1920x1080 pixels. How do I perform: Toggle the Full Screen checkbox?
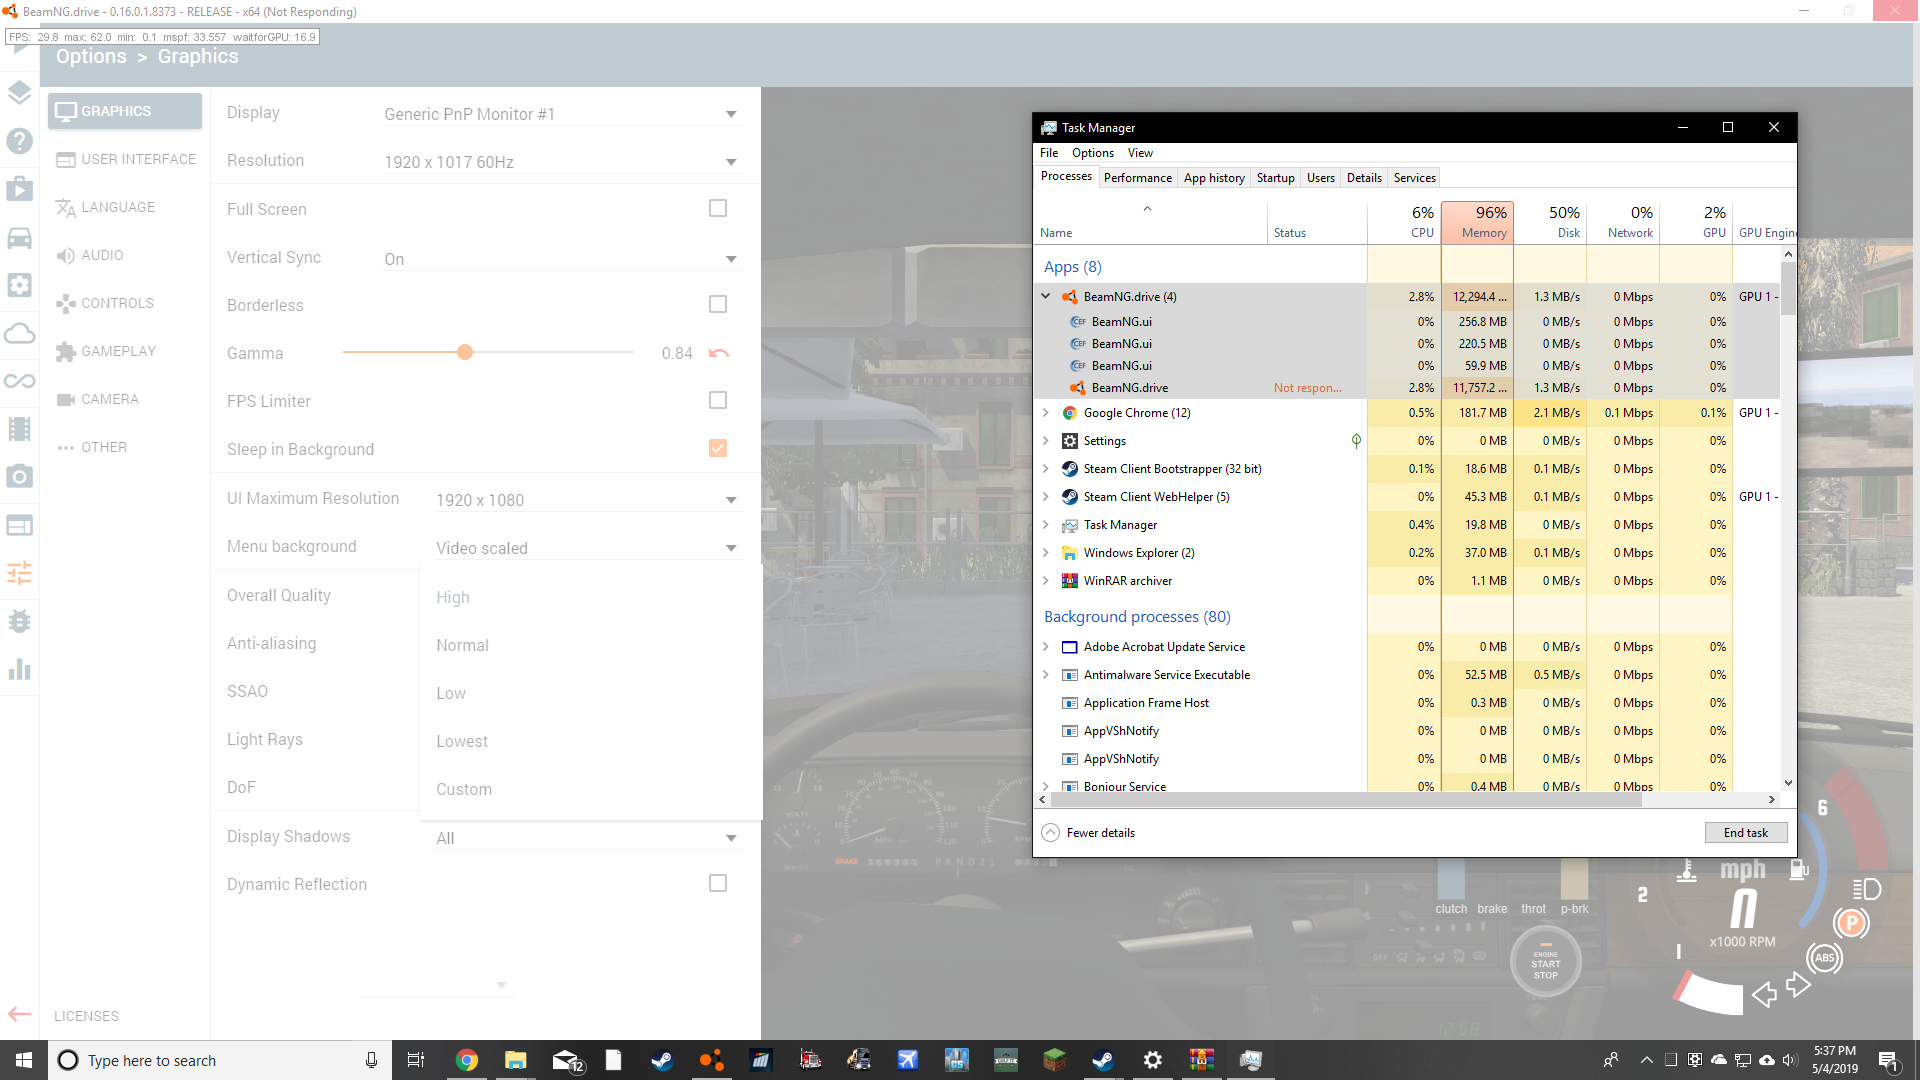click(x=718, y=208)
